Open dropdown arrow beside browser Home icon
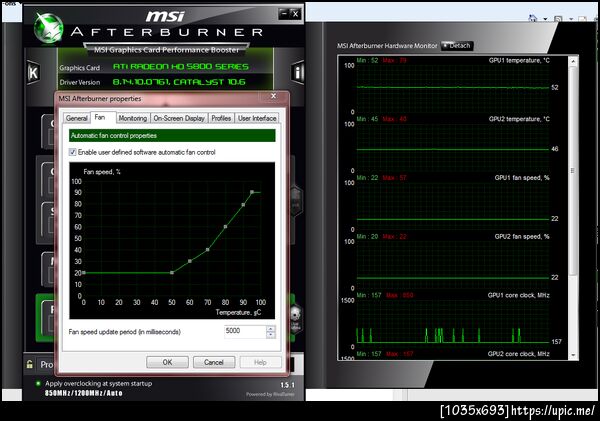 (x=545, y=18)
